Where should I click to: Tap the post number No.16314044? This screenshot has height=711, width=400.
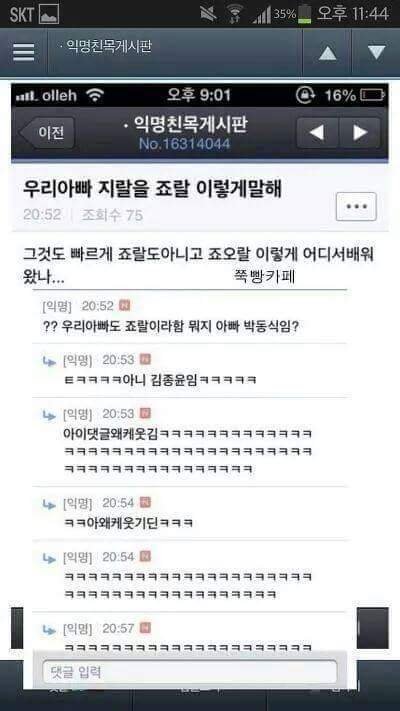184,144
